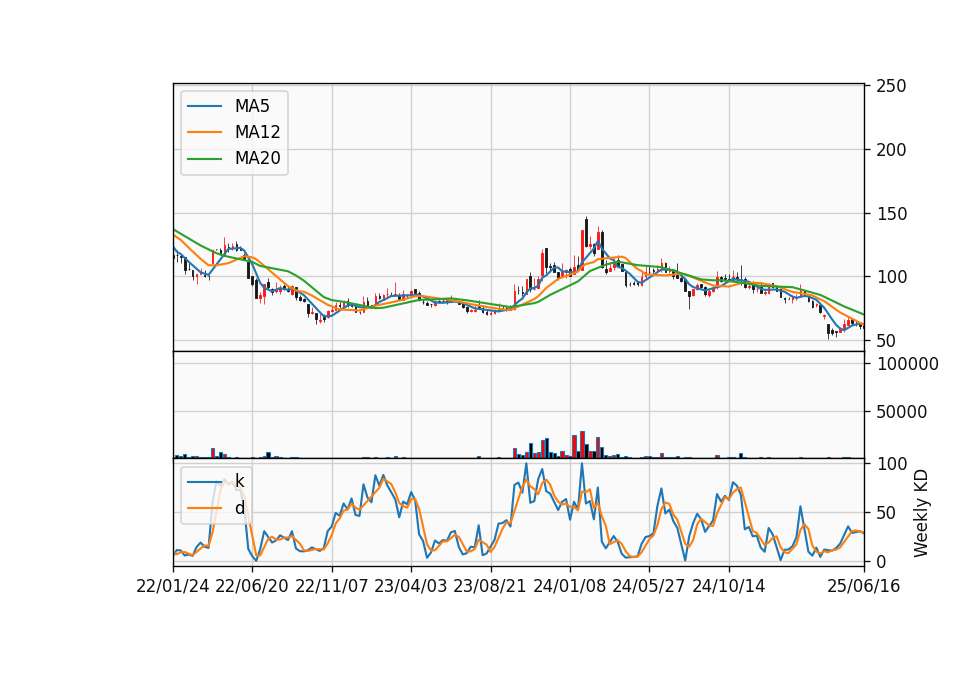Click the MA20 legend label
Screen dimensions: 960x690
click(257, 158)
